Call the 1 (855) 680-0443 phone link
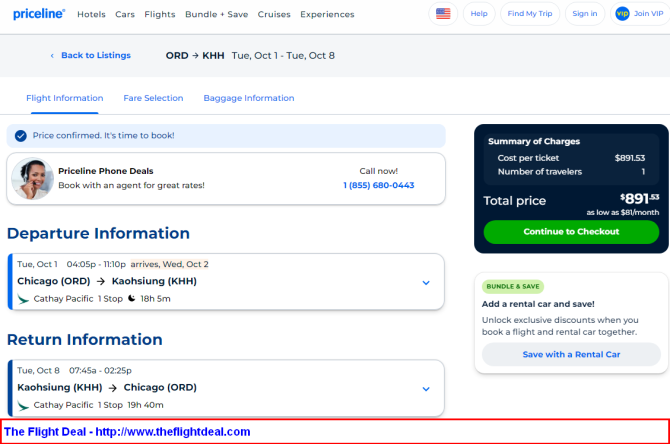The width and height of the screenshot is (670, 444). [x=378, y=185]
